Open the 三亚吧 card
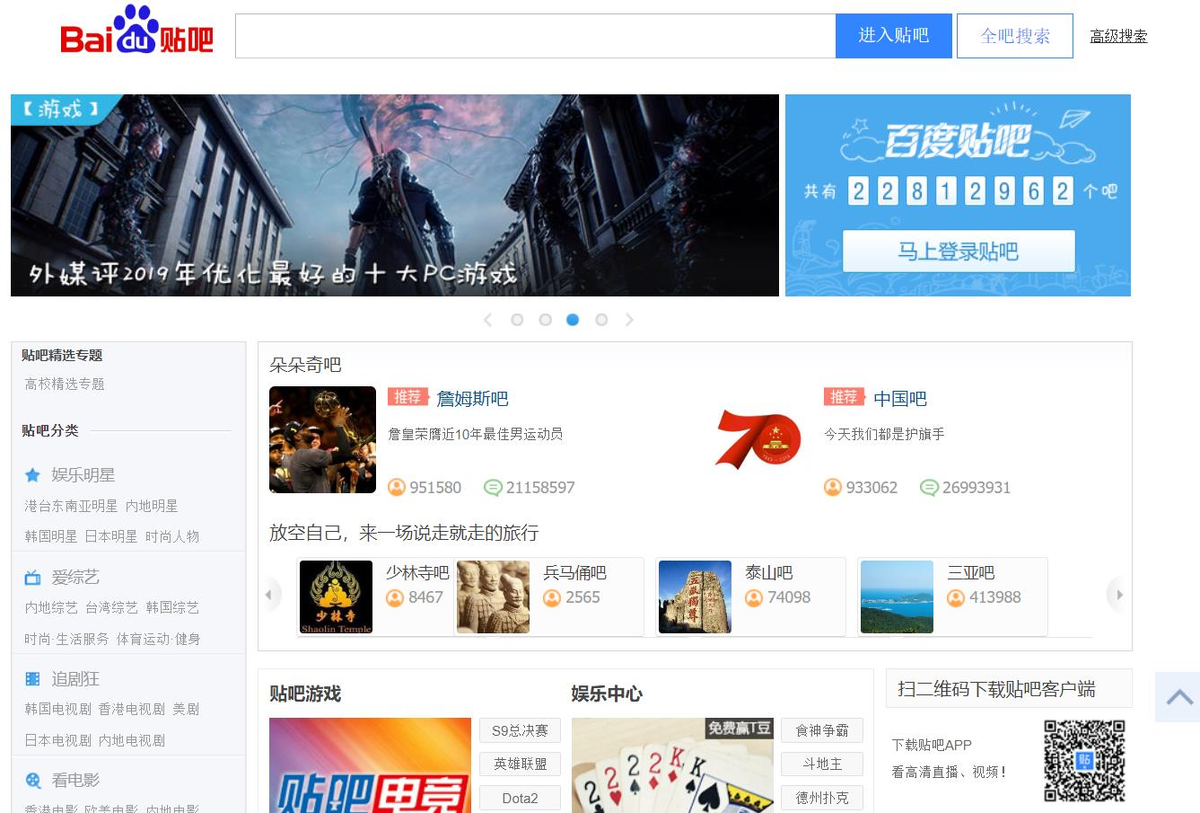 click(953, 597)
